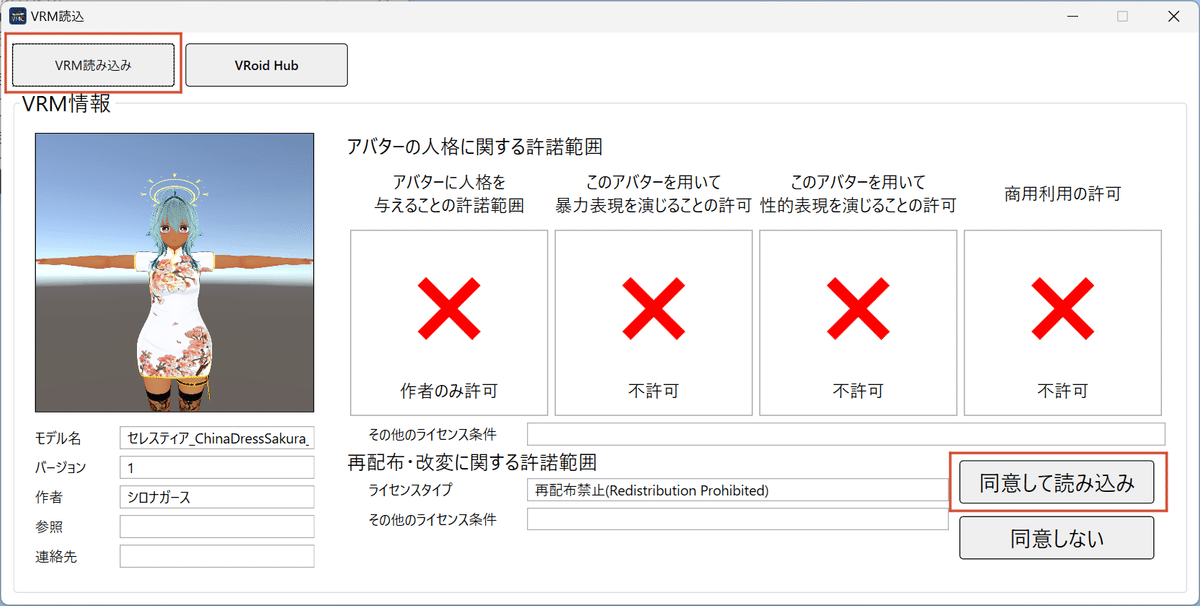1200x606 pixels.
Task: Click the 再配布・改変に関する許諾範囲 heading
Action: [x=472, y=463]
